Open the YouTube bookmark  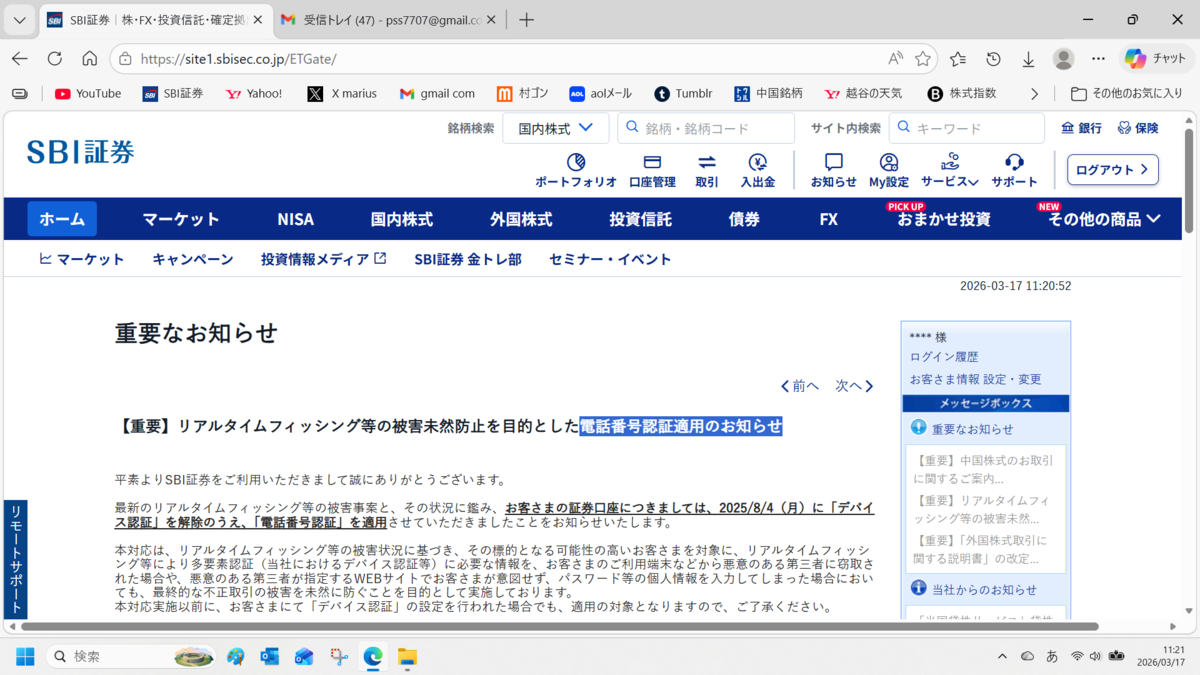(x=88, y=93)
